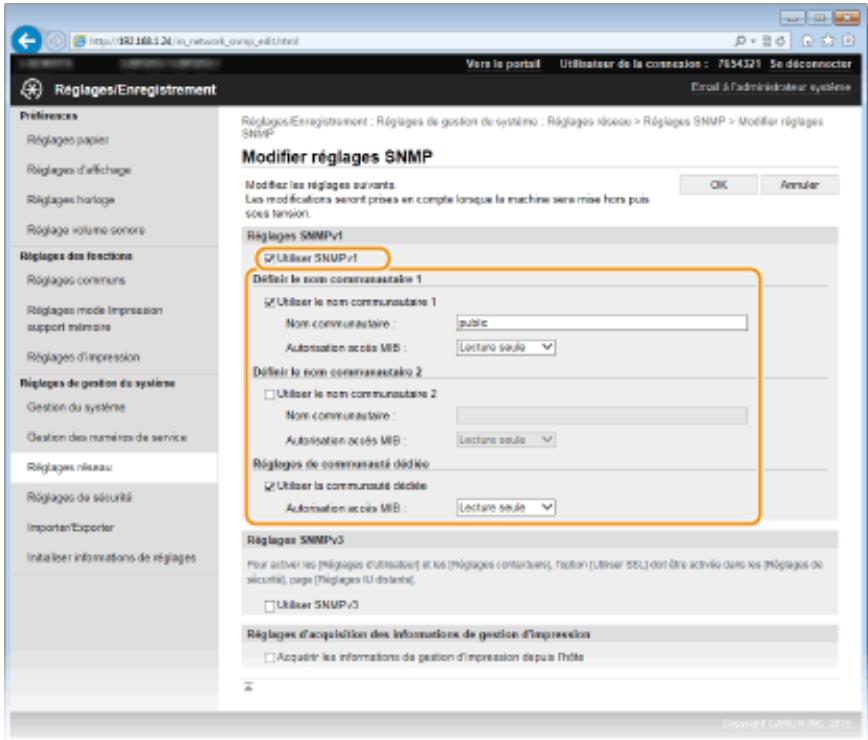Open Réglages d'affichage in sidebar
Viewport: 868px width, 740px height.
(79, 170)
